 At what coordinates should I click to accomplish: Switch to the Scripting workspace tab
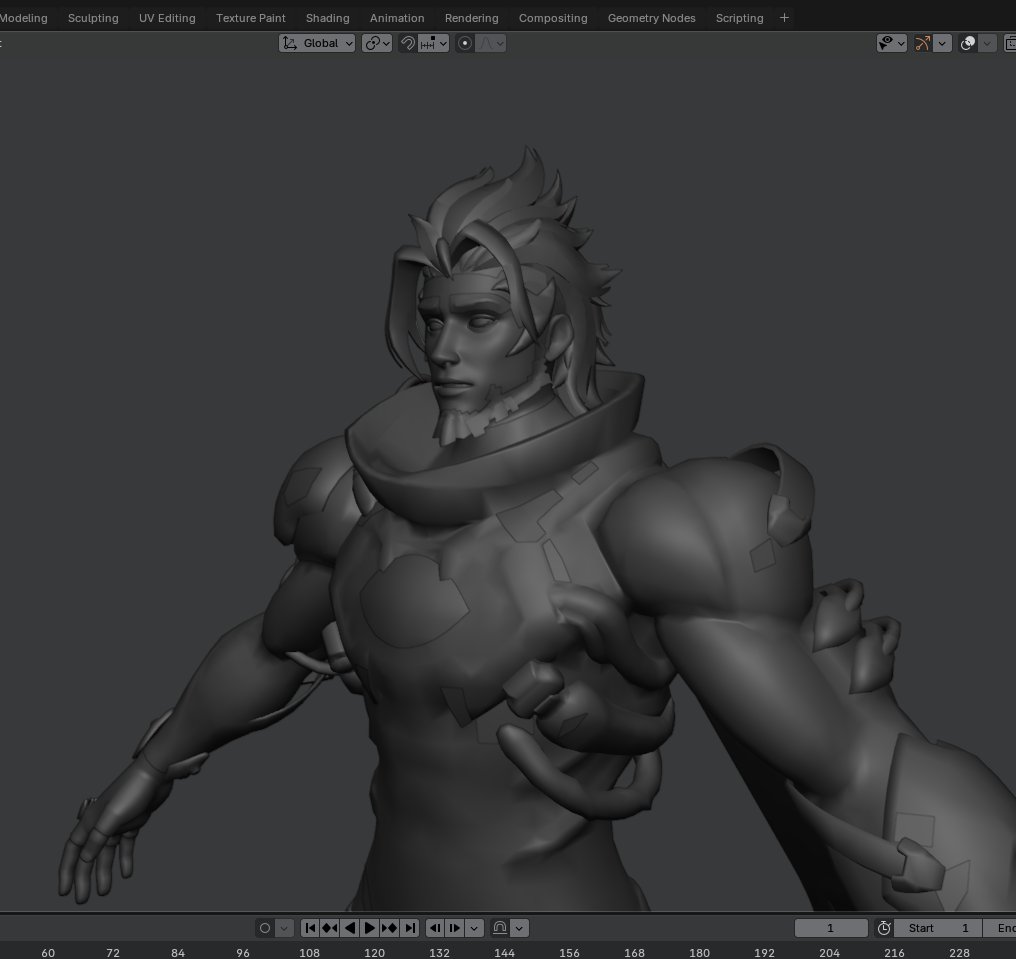point(739,18)
